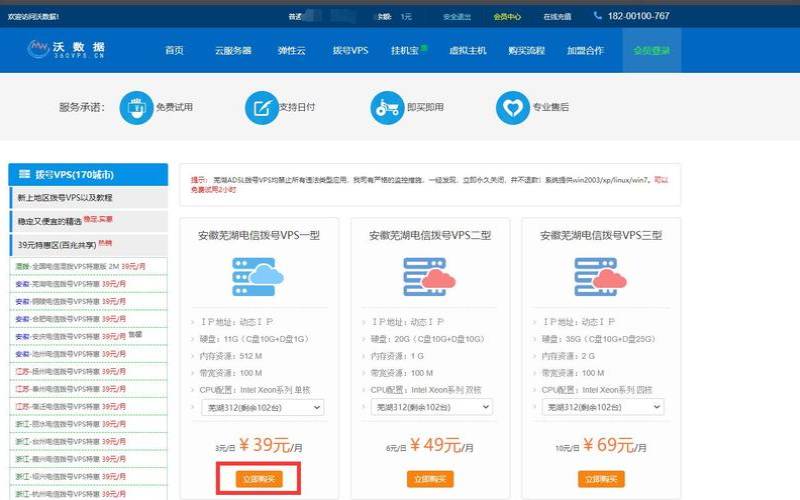This screenshot has height=500, width=800.
Task: Click the 即买即用 tractor icon
Action: click(x=386, y=108)
